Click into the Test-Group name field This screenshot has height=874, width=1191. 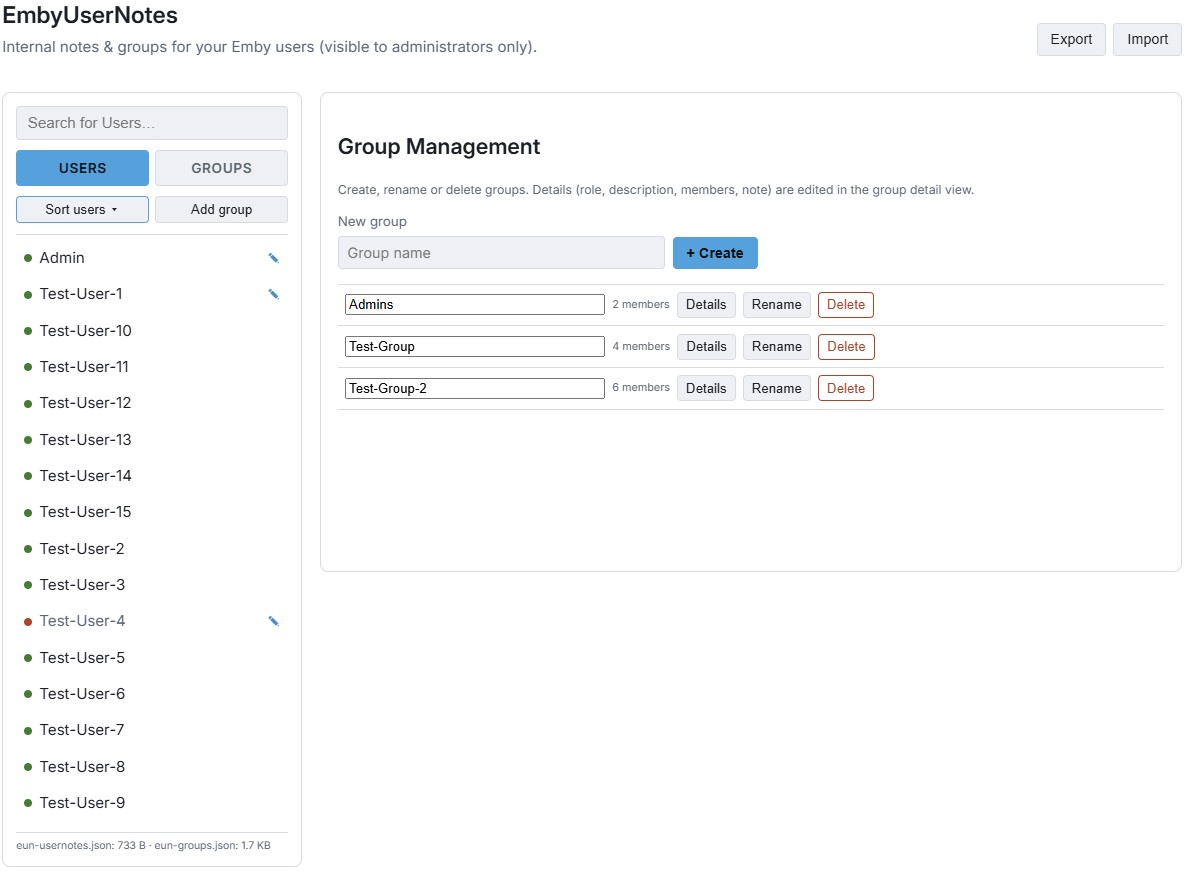tap(475, 346)
